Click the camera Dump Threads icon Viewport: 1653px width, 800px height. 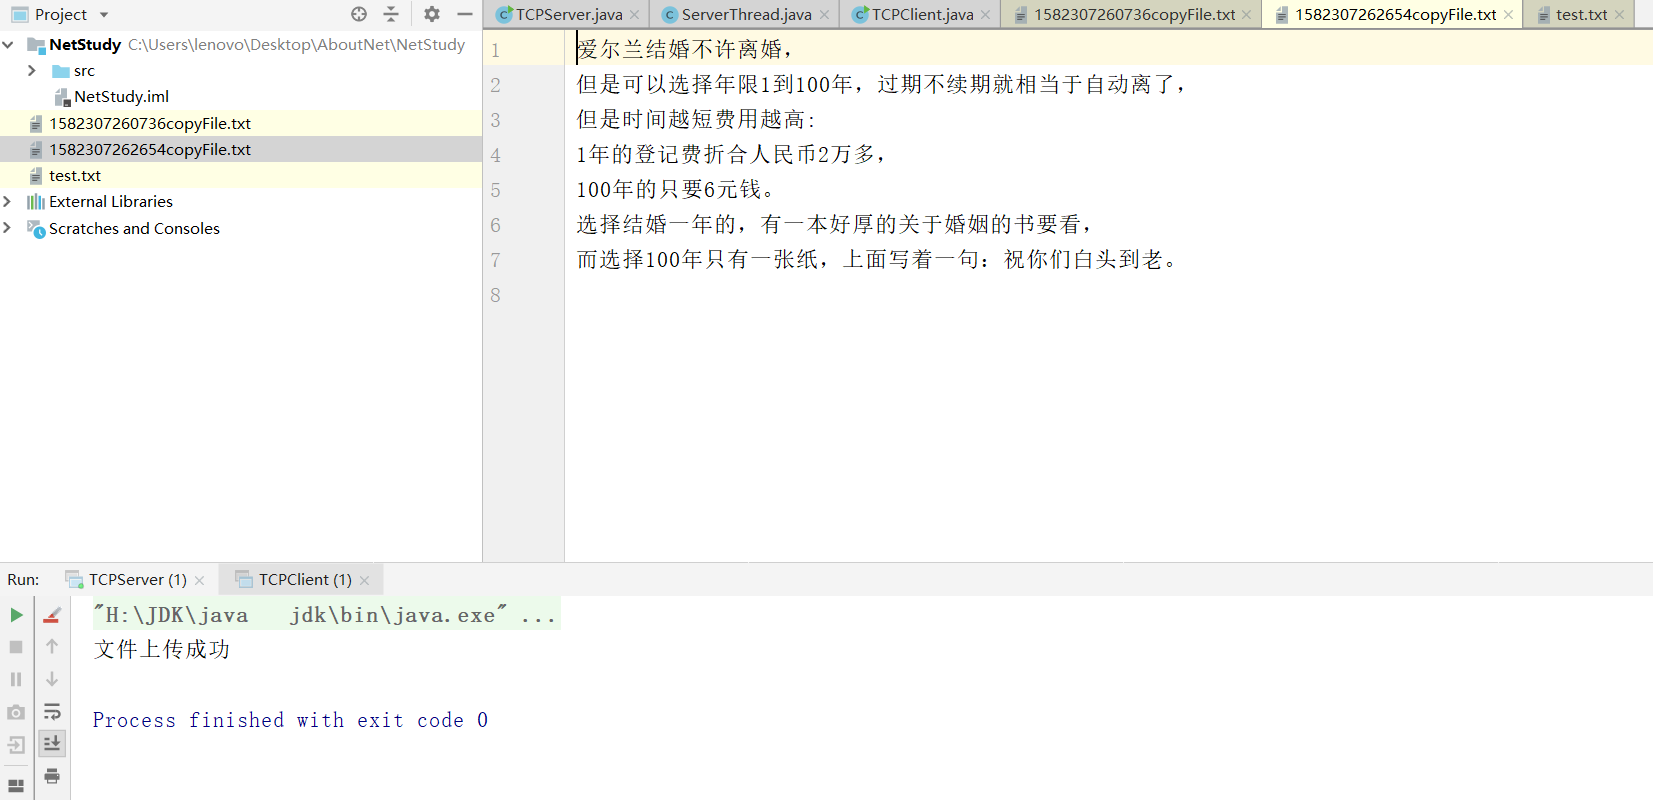(x=16, y=712)
